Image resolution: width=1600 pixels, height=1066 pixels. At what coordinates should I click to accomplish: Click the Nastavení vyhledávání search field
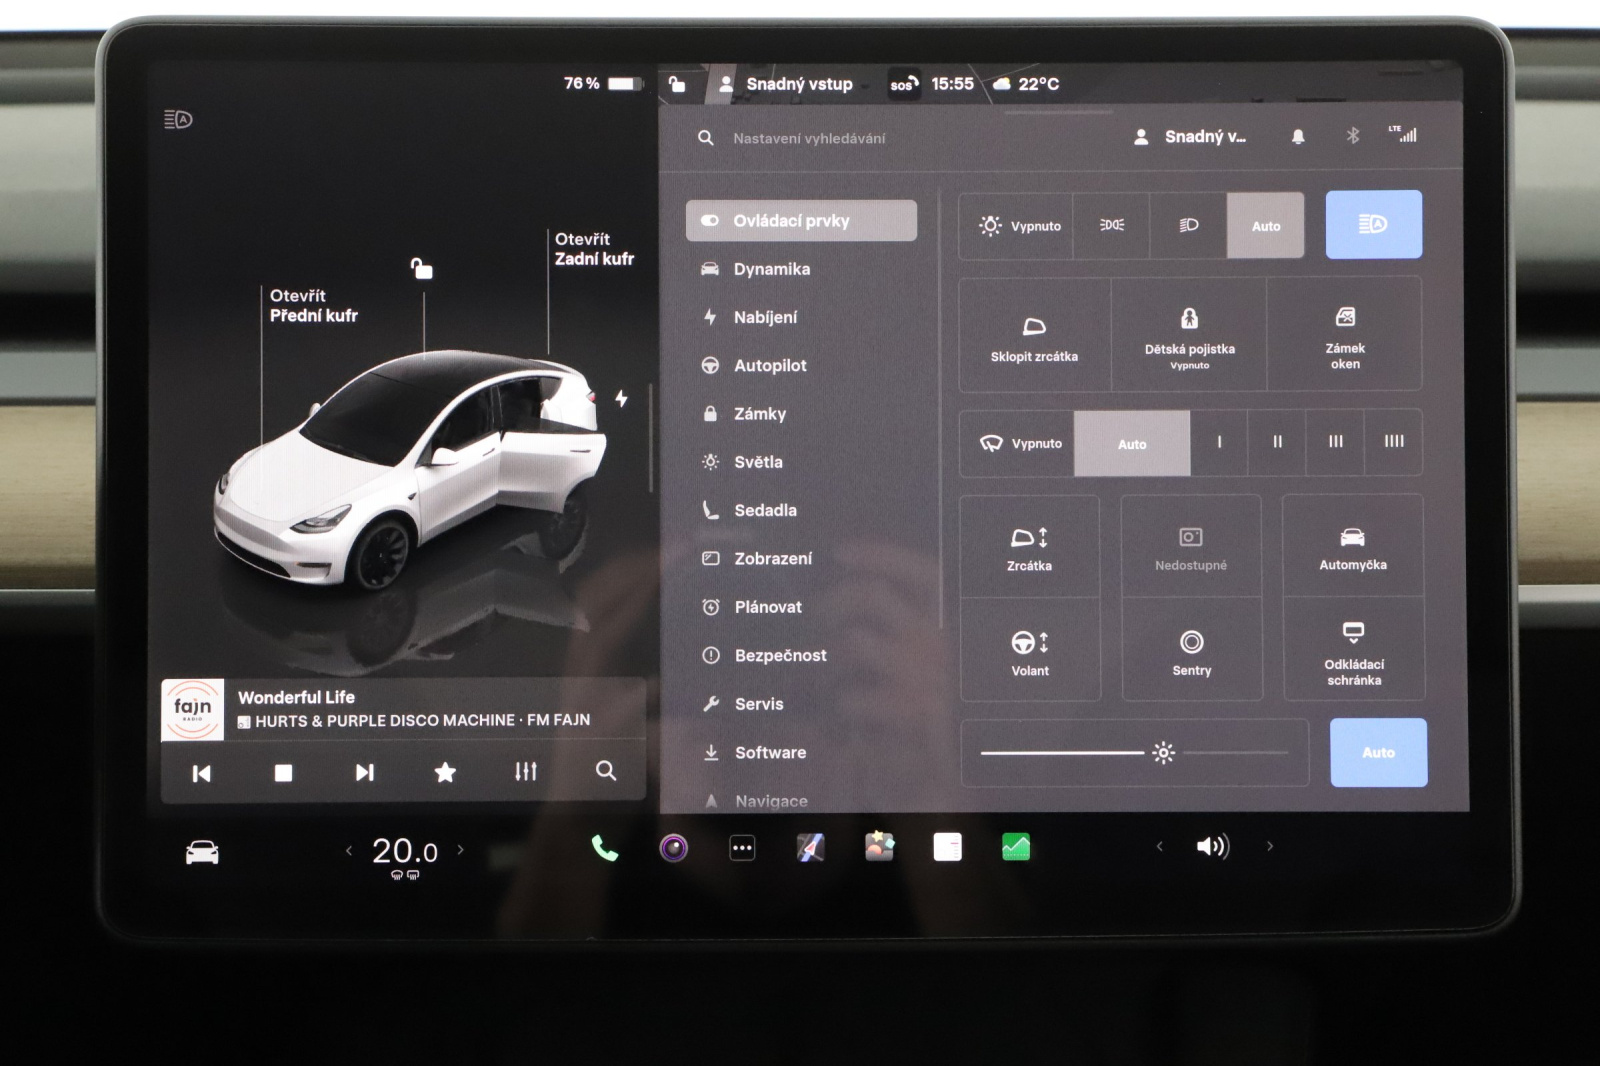coord(808,138)
